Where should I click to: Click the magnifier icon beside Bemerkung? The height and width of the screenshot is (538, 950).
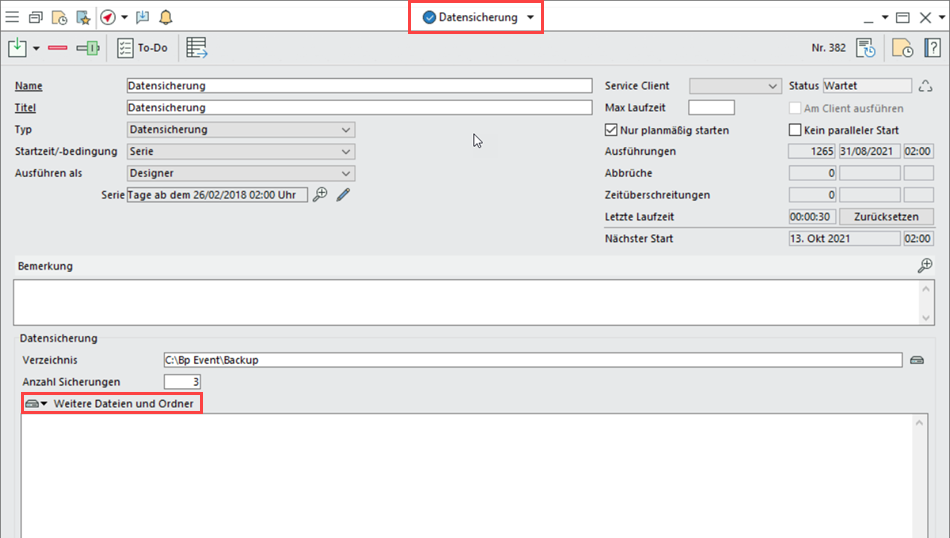(925, 266)
